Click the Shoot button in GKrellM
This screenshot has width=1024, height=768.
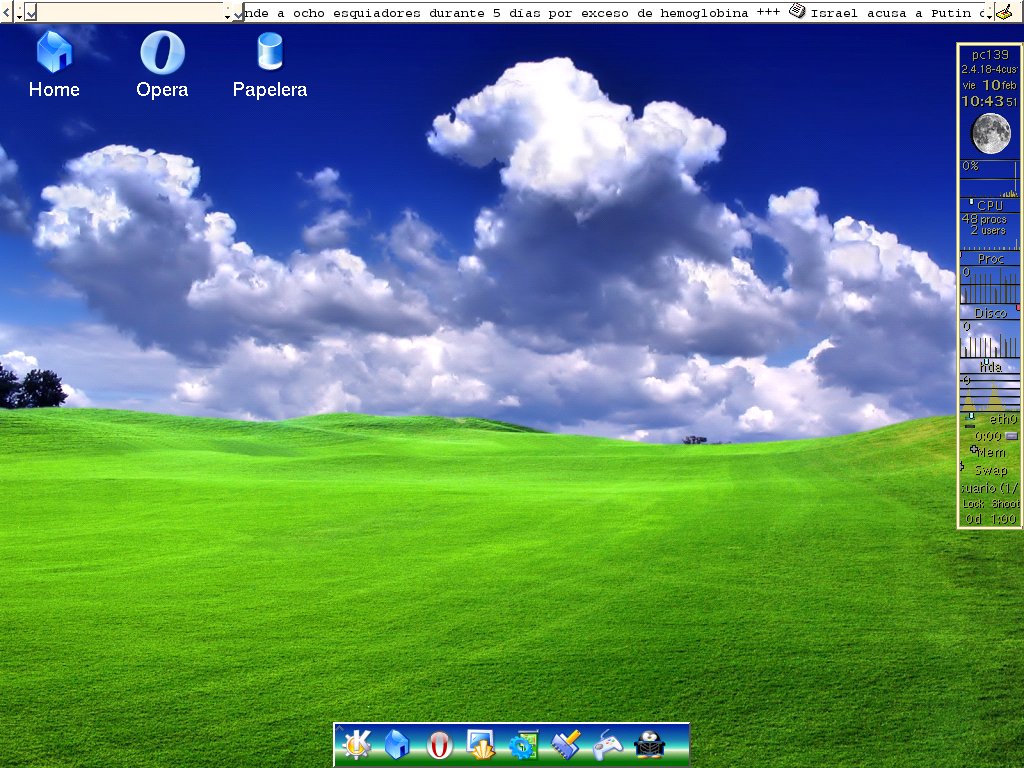coord(1005,504)
